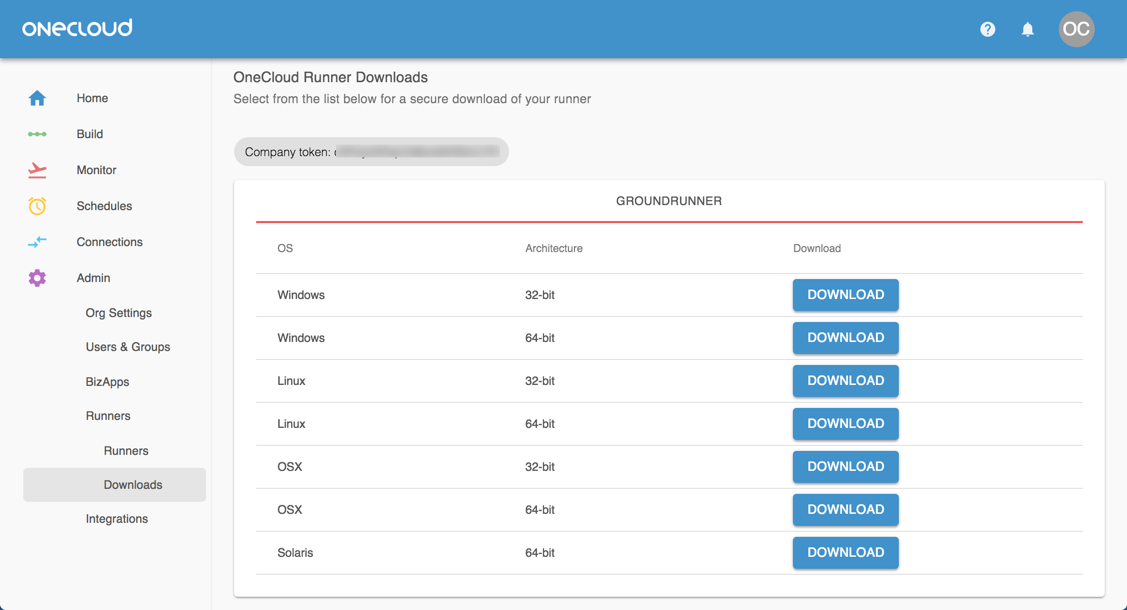Collapse the Runners parent submenu
Viewport: 1127px width, 610px height.
pyautogui.click(x=108, y=415)
